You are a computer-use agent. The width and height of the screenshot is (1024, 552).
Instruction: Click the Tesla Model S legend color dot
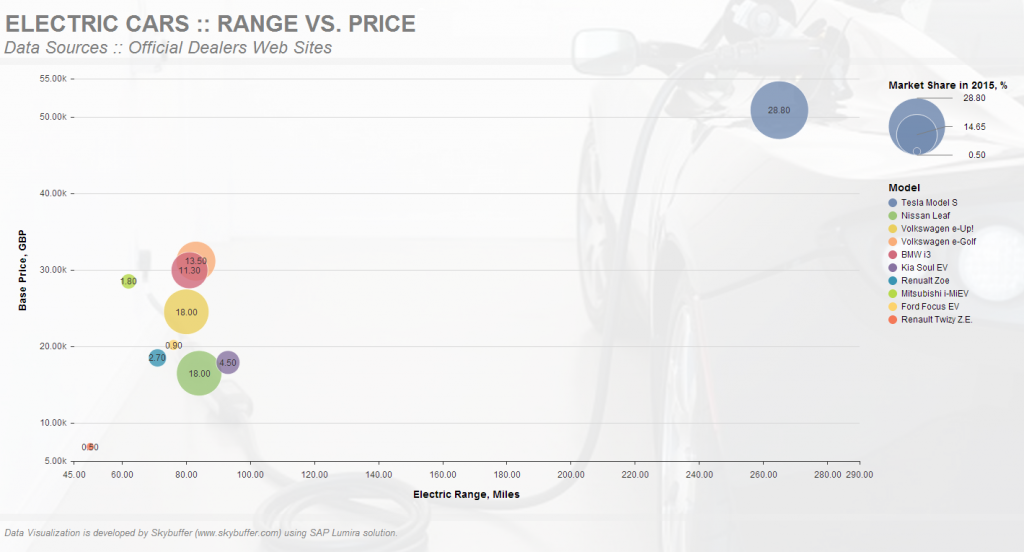(893, 203)
